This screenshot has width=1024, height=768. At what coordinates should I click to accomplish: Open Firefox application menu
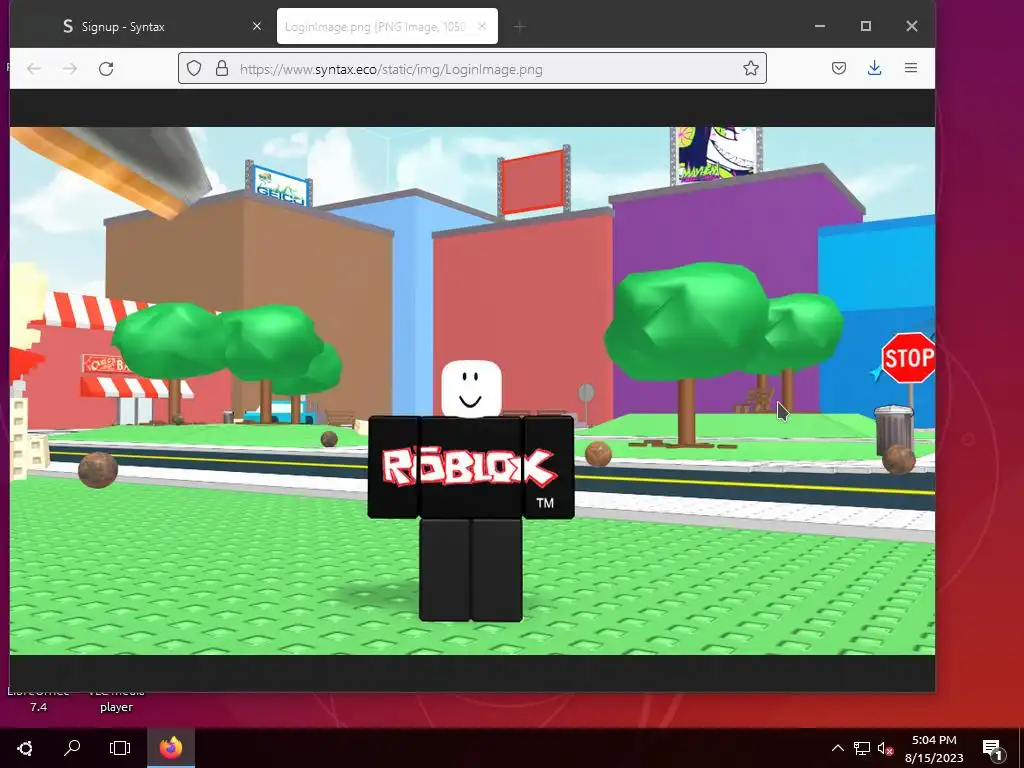point(910,69)
